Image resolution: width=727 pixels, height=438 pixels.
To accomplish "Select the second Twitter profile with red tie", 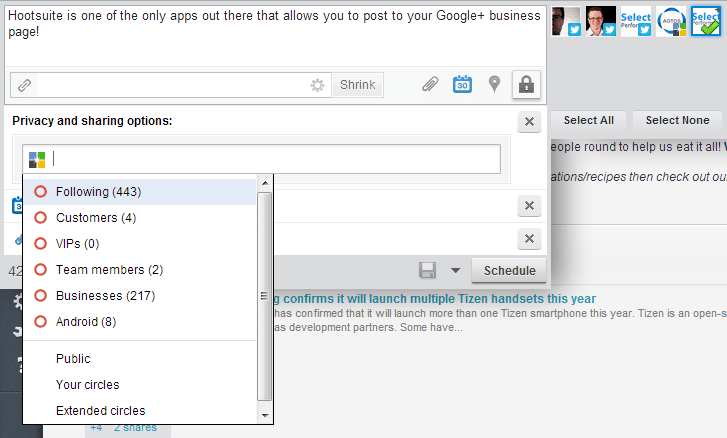I will [x=601, y=21].
